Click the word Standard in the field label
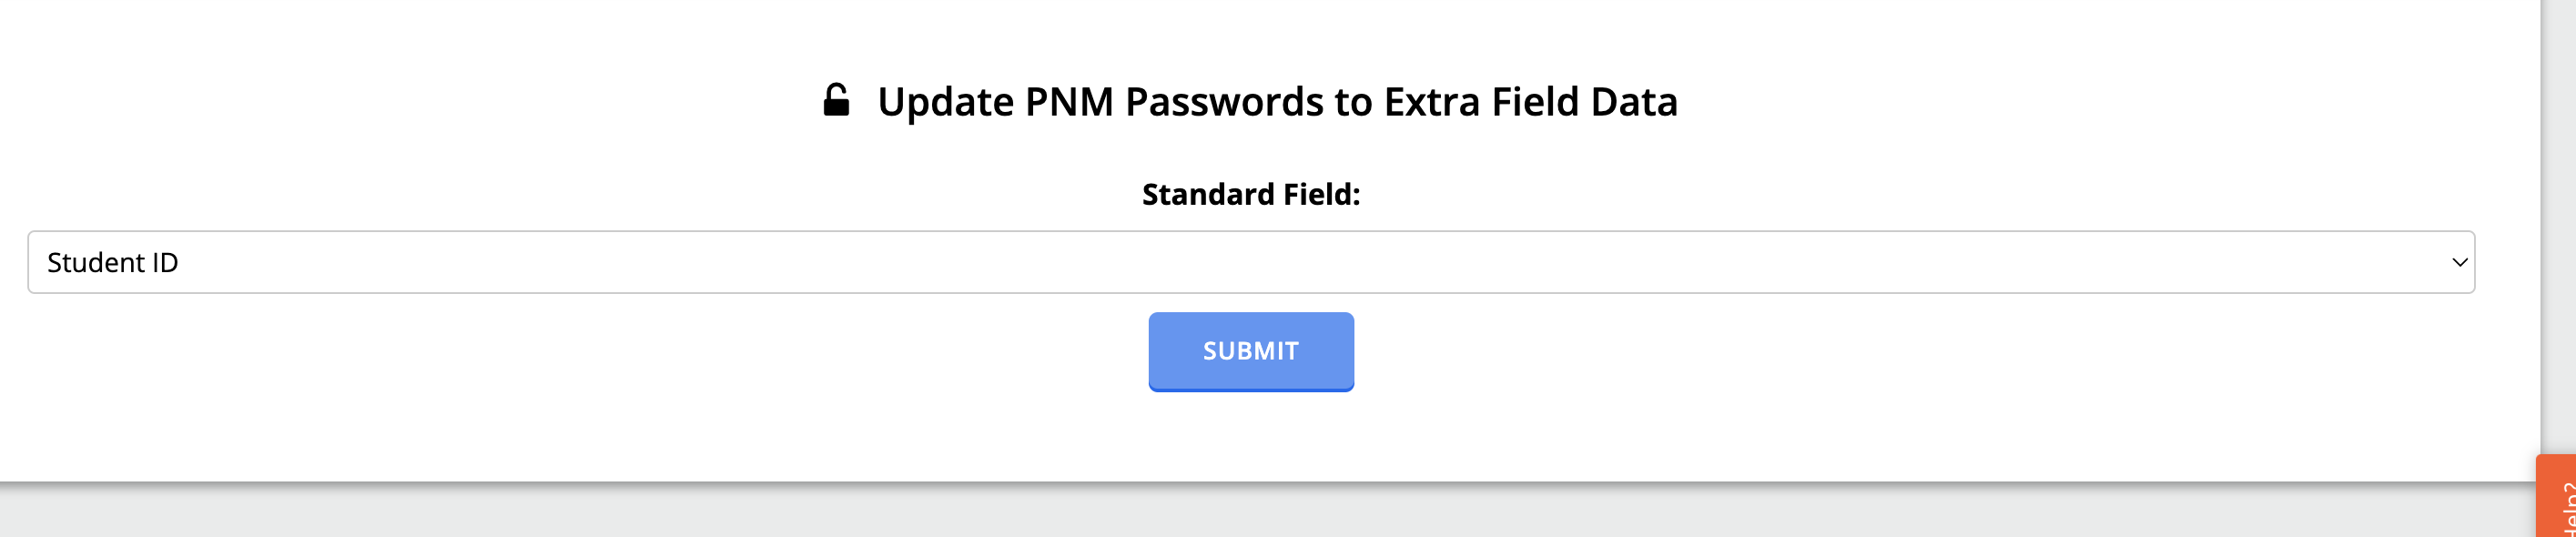This screenshot has width=2576, height=537. pos(1208,194)
